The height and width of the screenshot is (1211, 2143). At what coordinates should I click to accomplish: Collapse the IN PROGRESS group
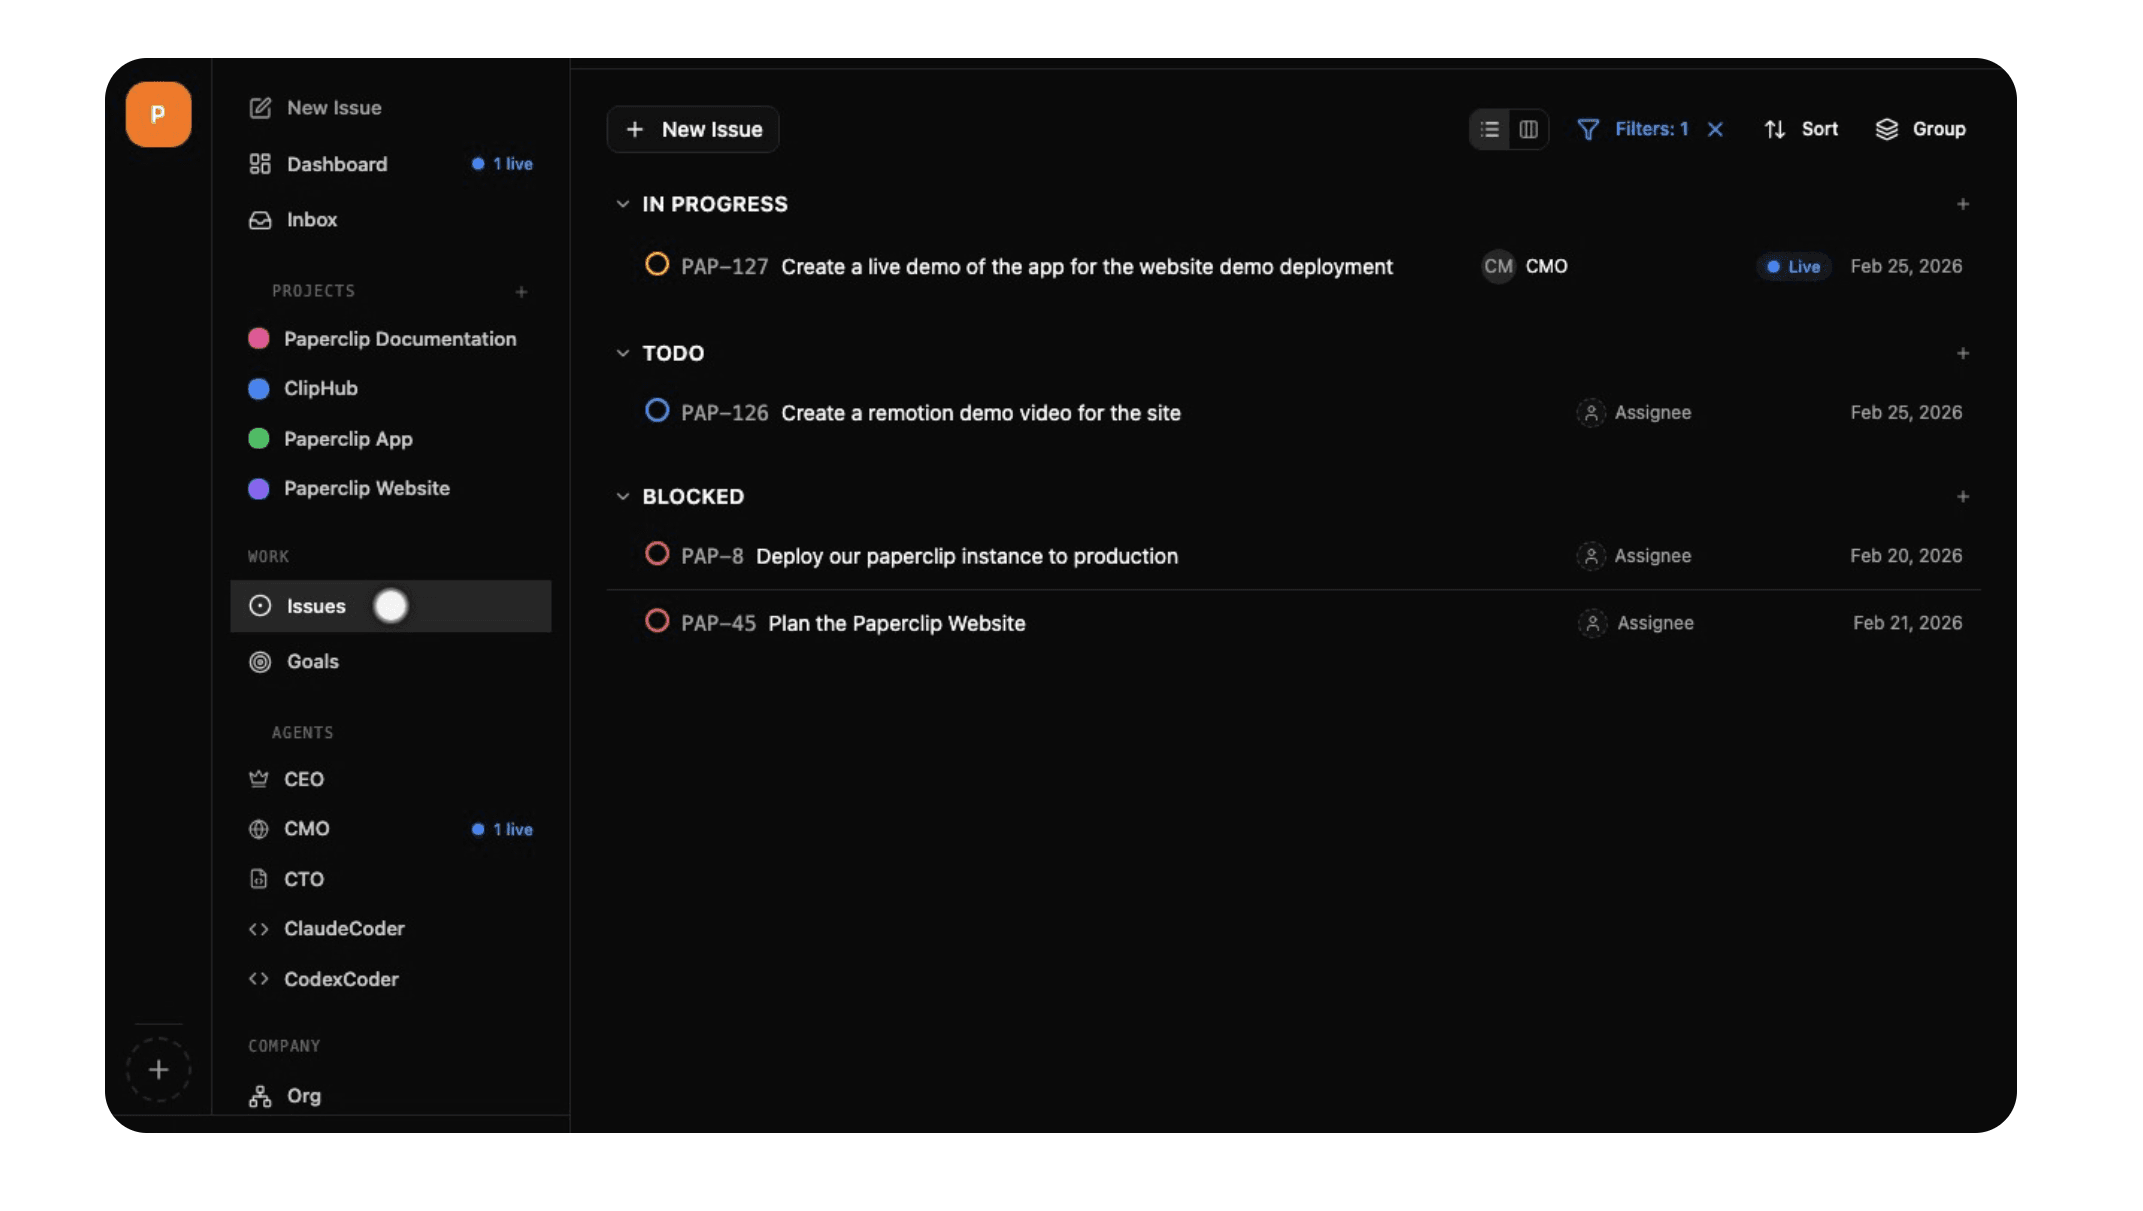click(622, 204)
